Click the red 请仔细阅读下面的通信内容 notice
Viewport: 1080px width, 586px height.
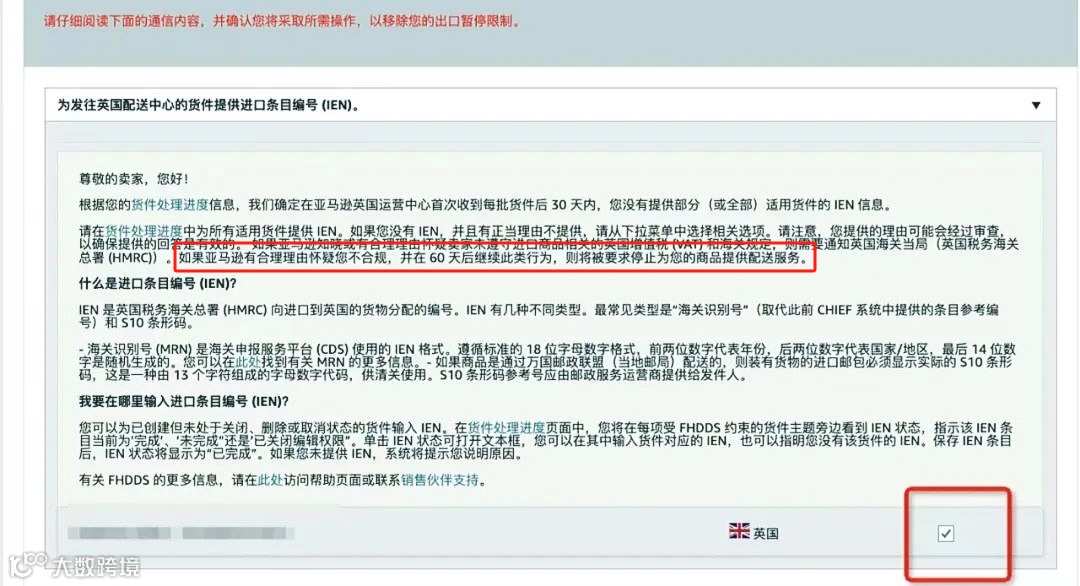(x=282, y=21)
